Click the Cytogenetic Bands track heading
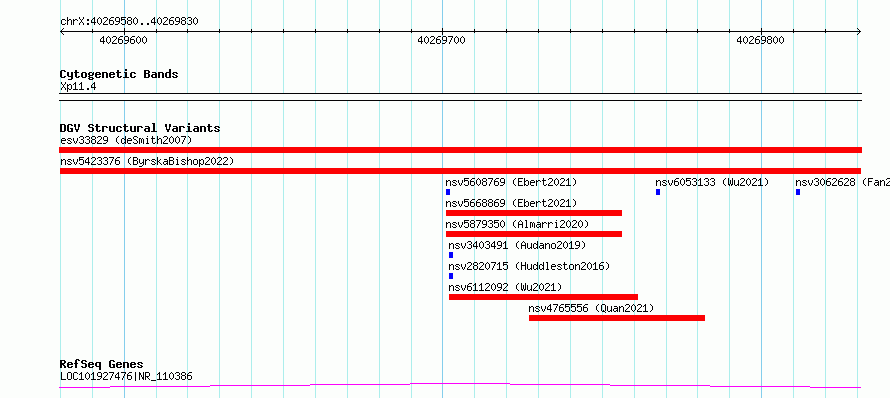Image resolution: width=890 pixels, height=398 pixels. (x=119, y=74)
